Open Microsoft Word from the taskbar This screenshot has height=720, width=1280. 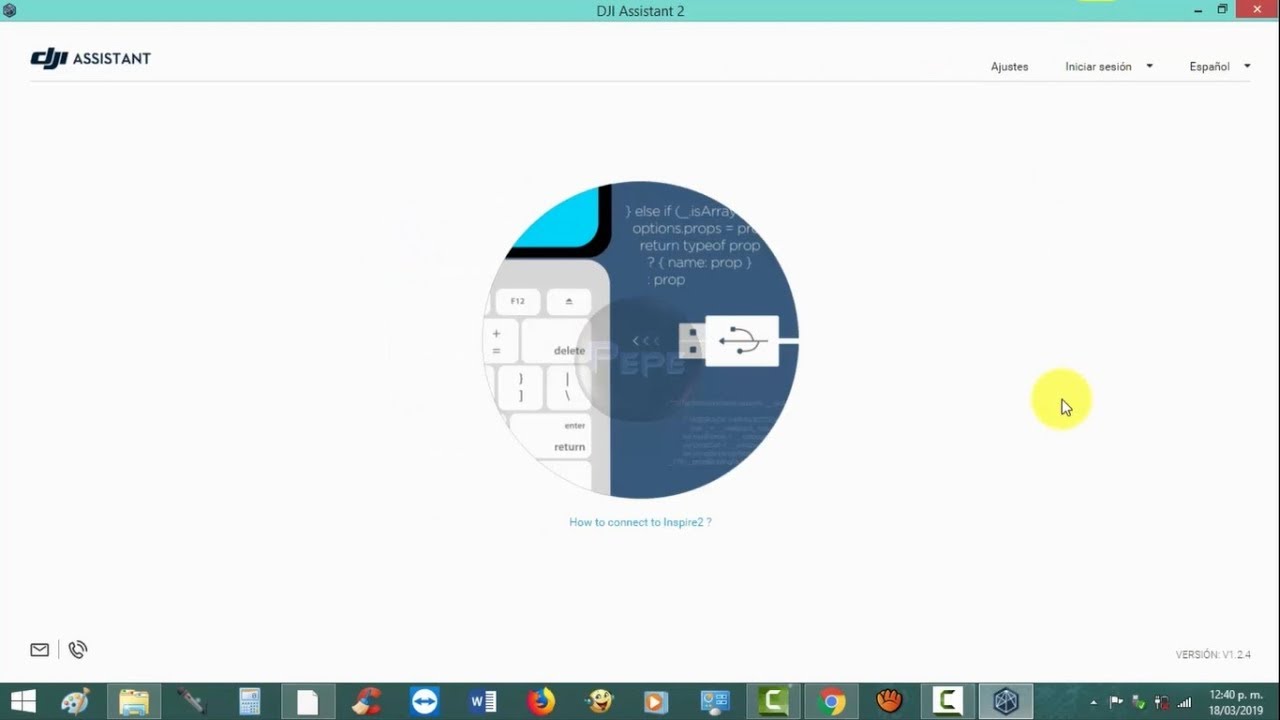483,702
